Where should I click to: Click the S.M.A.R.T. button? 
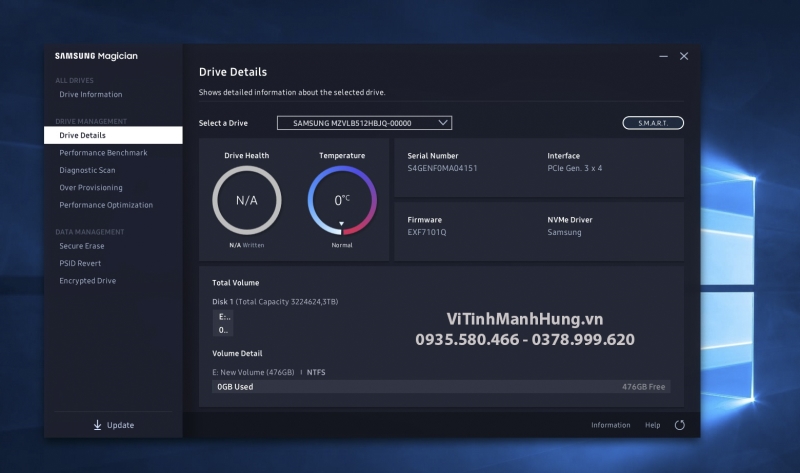tap(653, 123)
